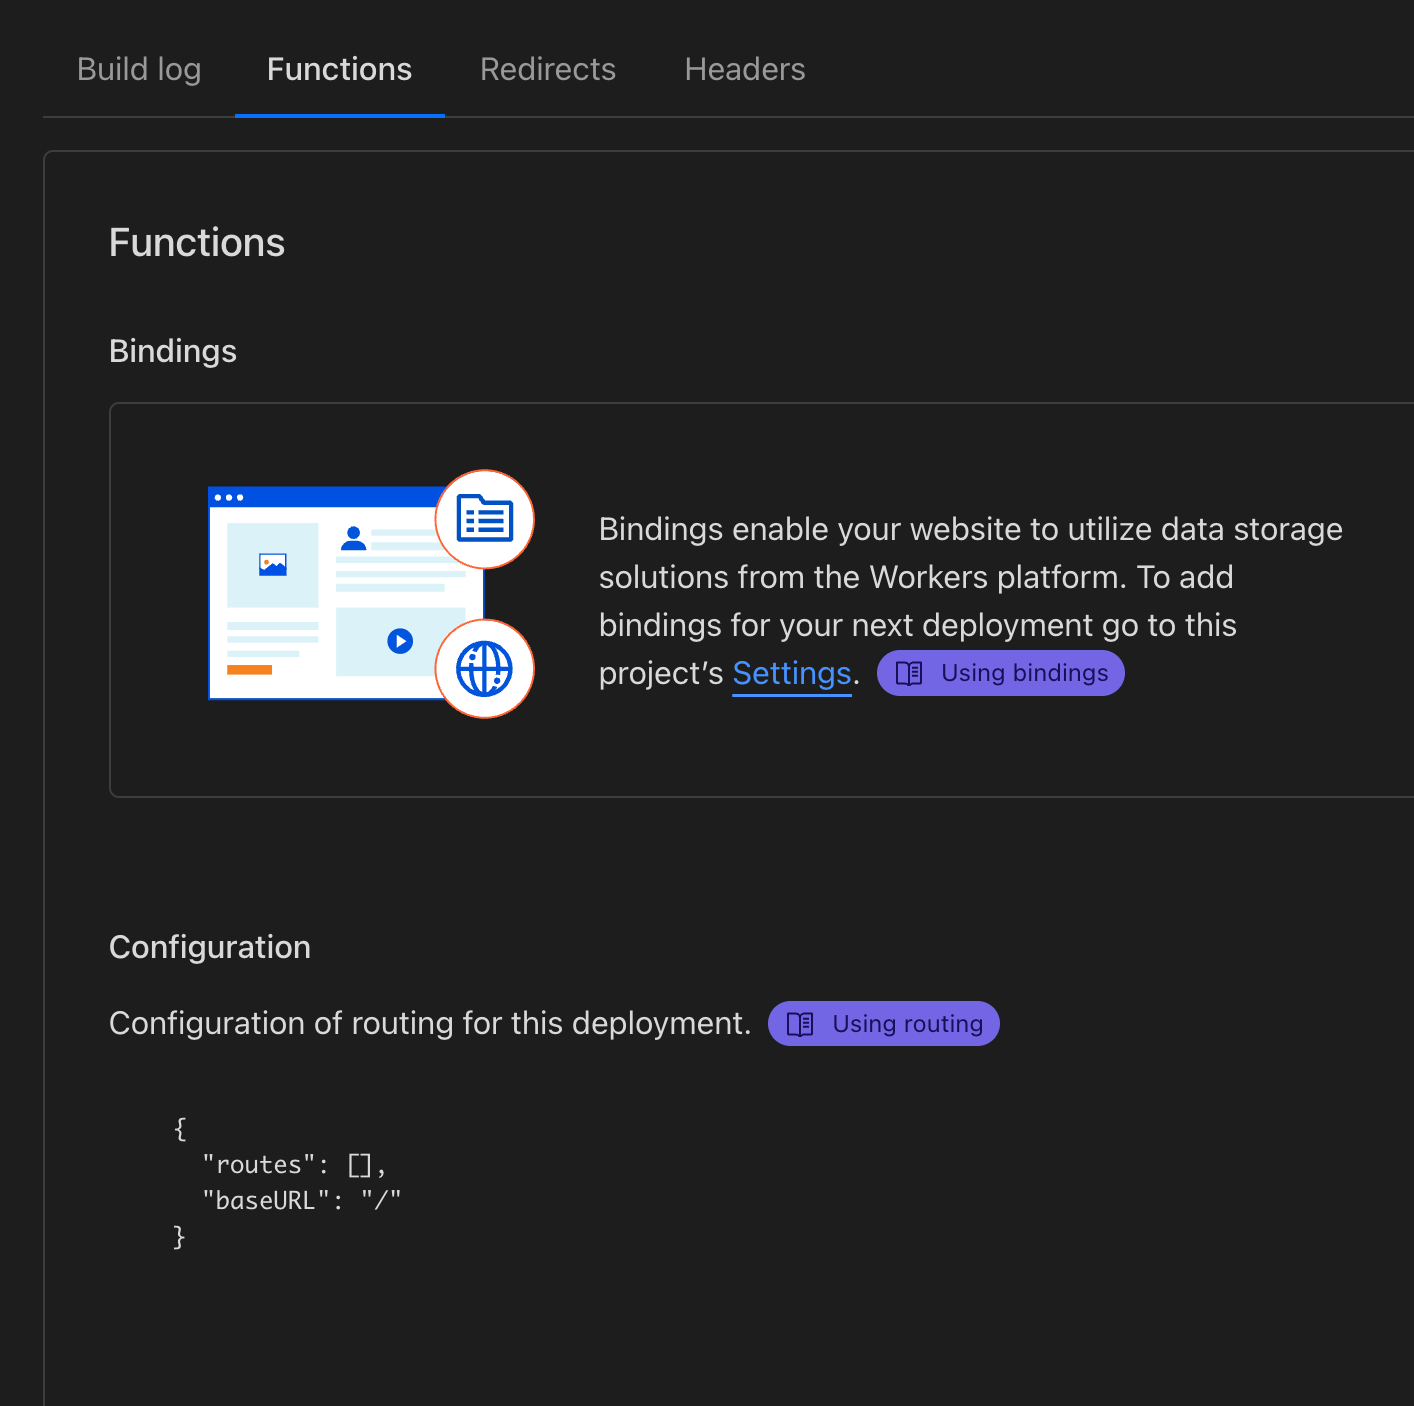Click the book icon beside Using routing
The height and width of the screenshot is (1406, 1414).
[800, 1024]
